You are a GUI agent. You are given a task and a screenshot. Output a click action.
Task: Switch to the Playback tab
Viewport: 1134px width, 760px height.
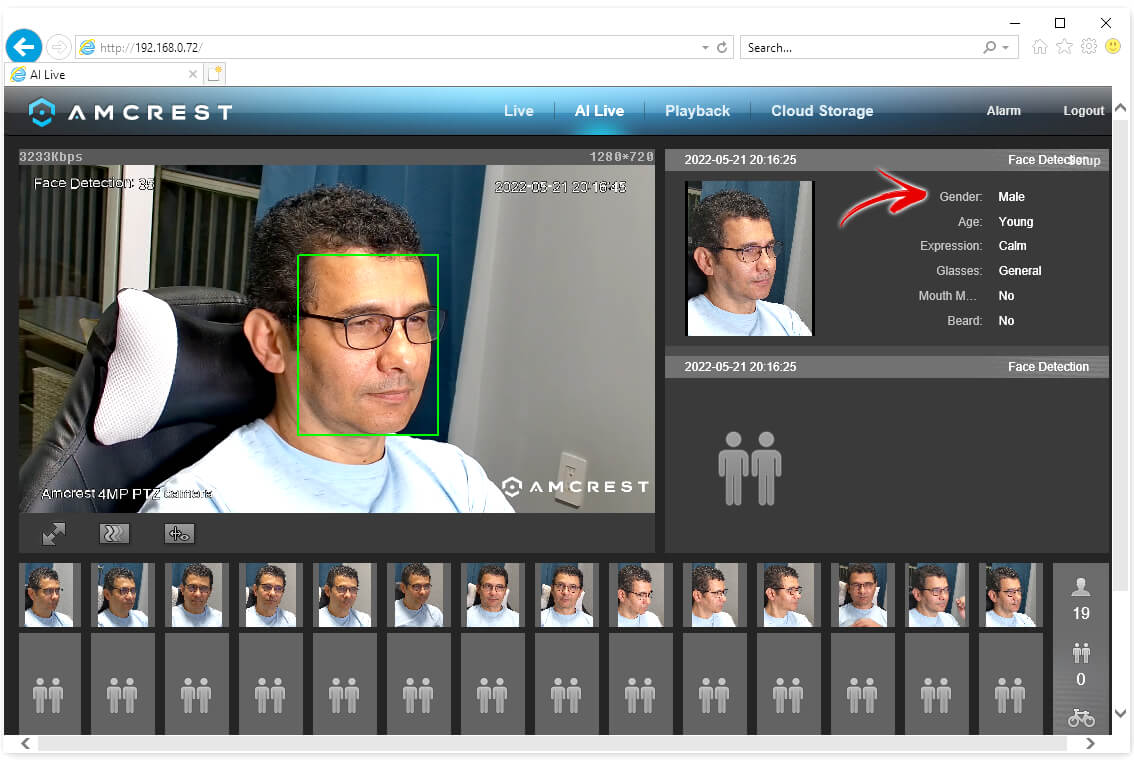pyautogui.click(x=697, y=111)
